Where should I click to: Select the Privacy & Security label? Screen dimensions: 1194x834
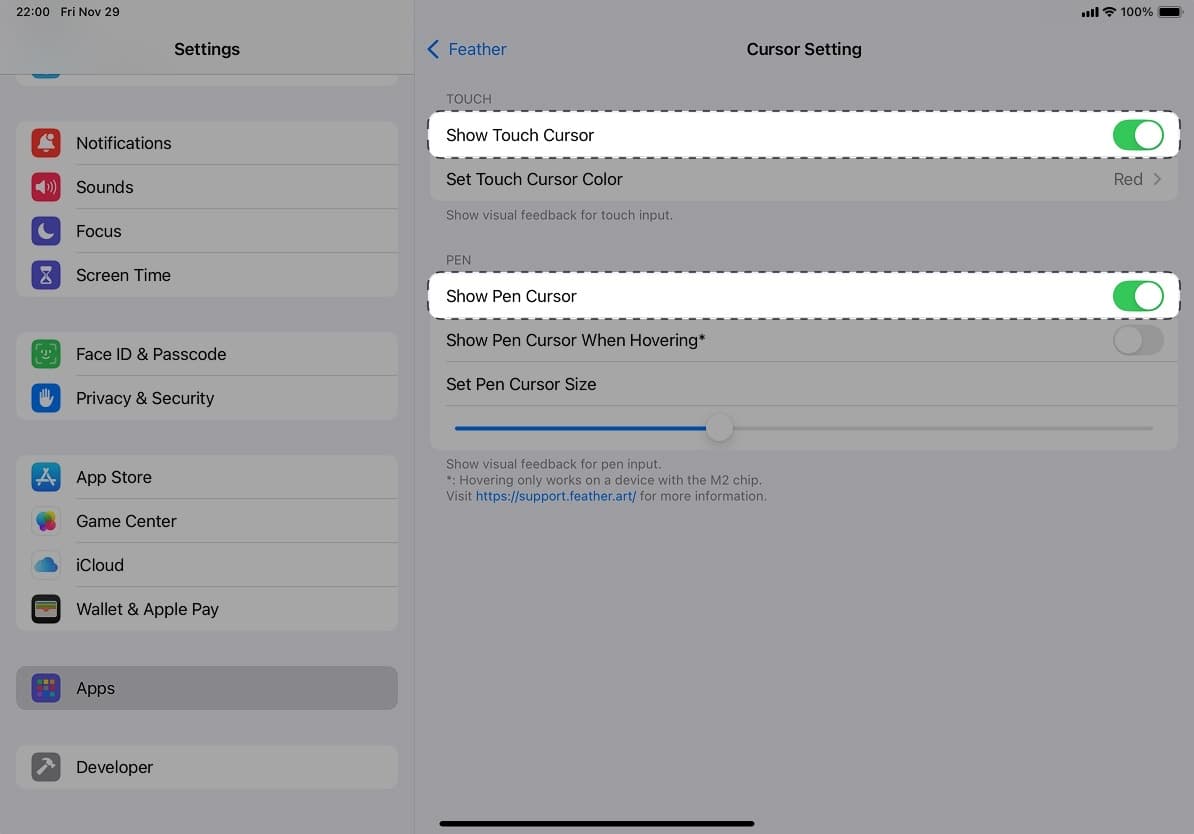point(145,398)
